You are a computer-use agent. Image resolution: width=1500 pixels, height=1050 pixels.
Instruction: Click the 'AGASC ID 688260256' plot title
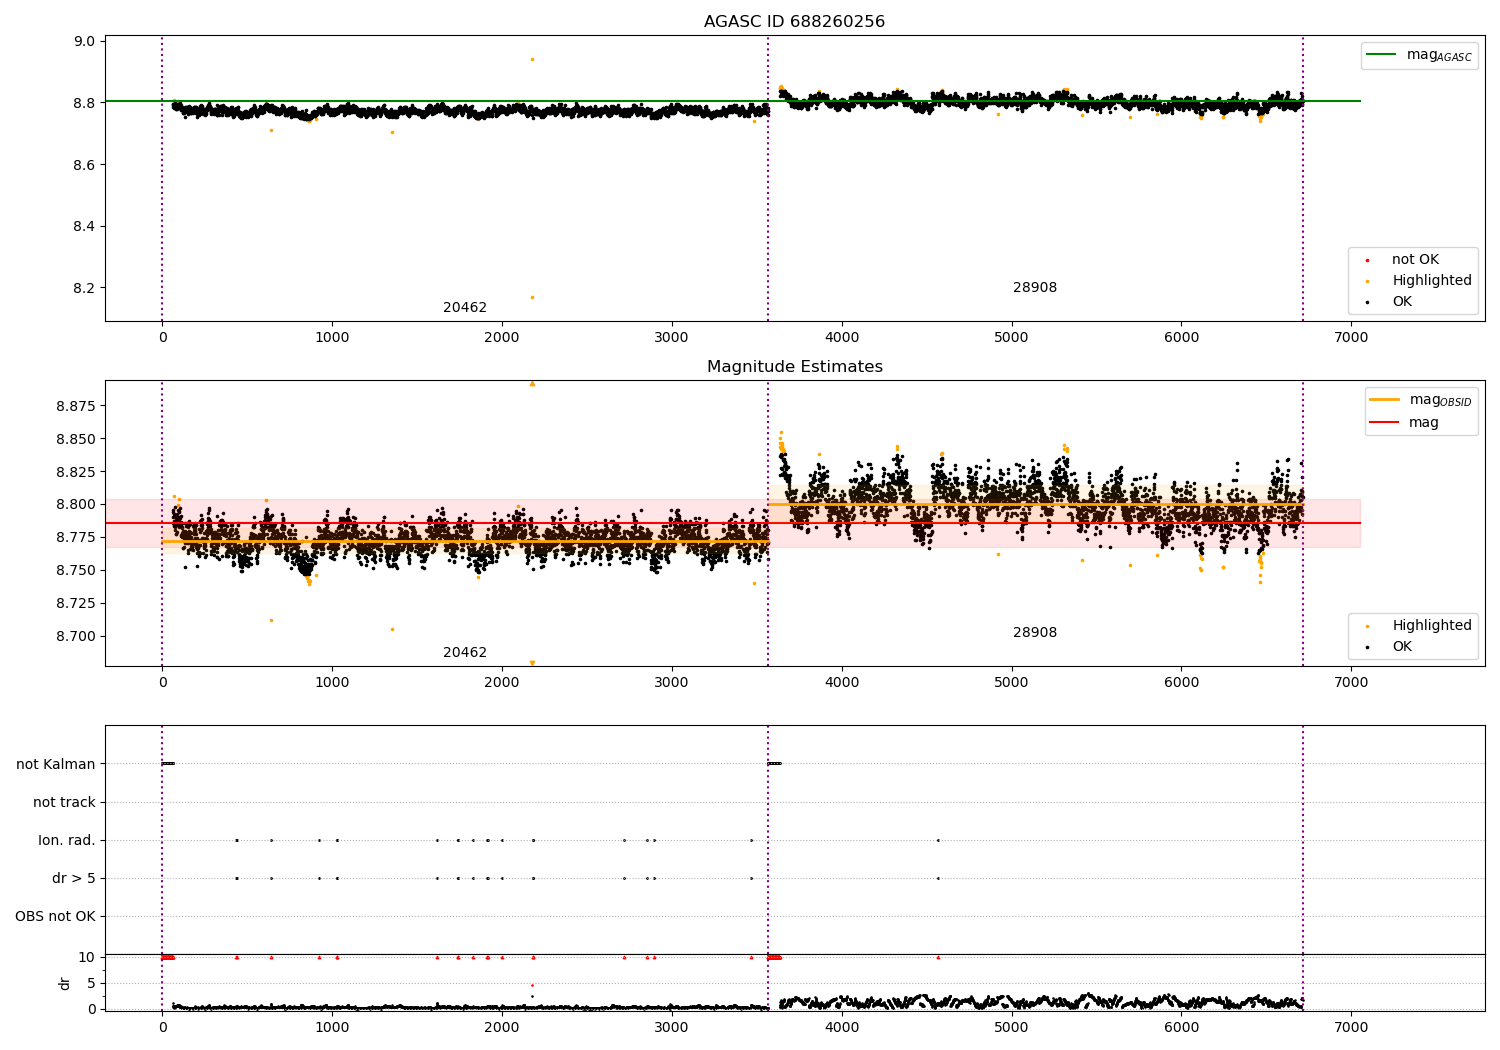pyautogui.click(x=794, y=22)
